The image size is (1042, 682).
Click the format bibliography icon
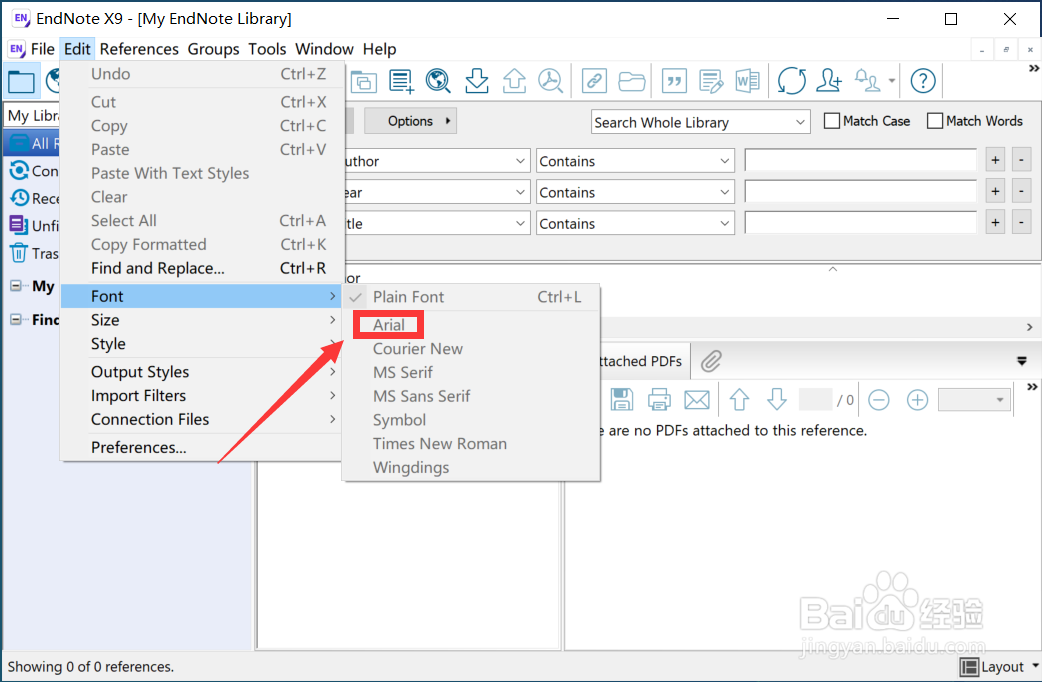[x=711, y=81]
